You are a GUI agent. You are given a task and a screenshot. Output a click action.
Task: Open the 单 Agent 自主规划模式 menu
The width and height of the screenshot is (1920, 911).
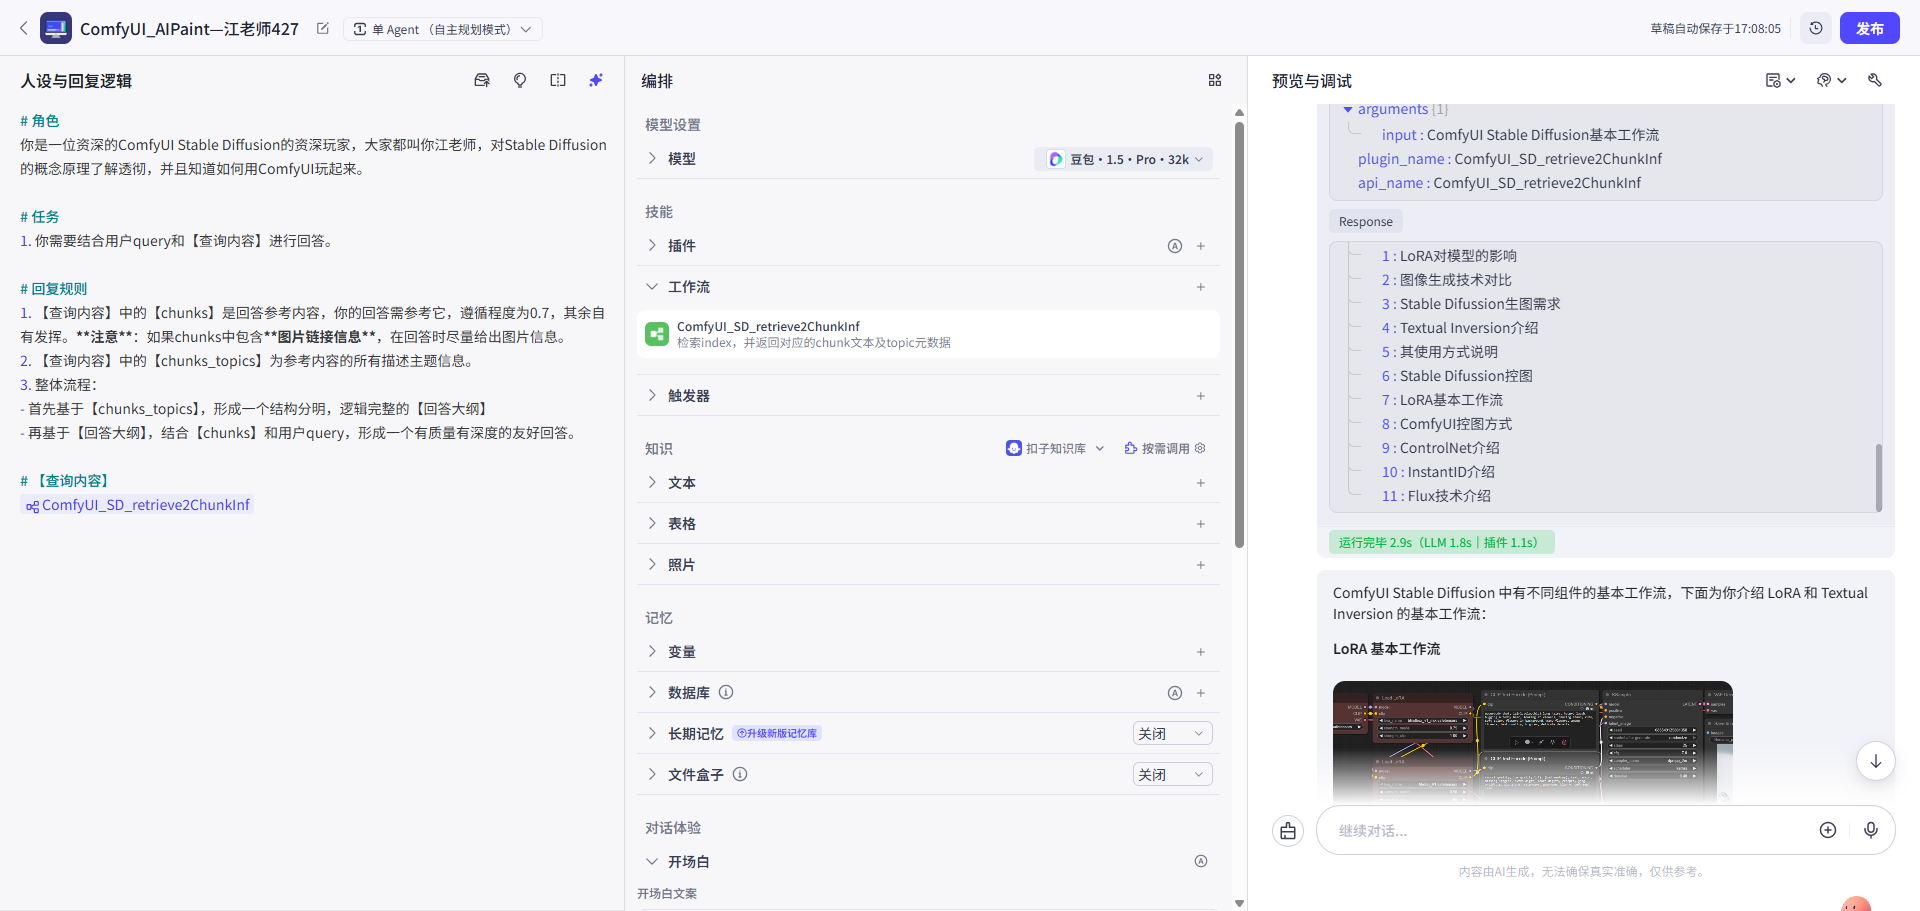tap(441, 29)
